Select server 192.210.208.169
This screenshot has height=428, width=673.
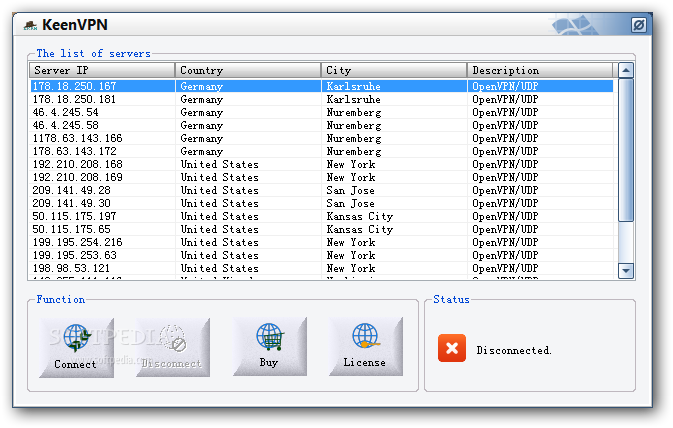point(322,177)
